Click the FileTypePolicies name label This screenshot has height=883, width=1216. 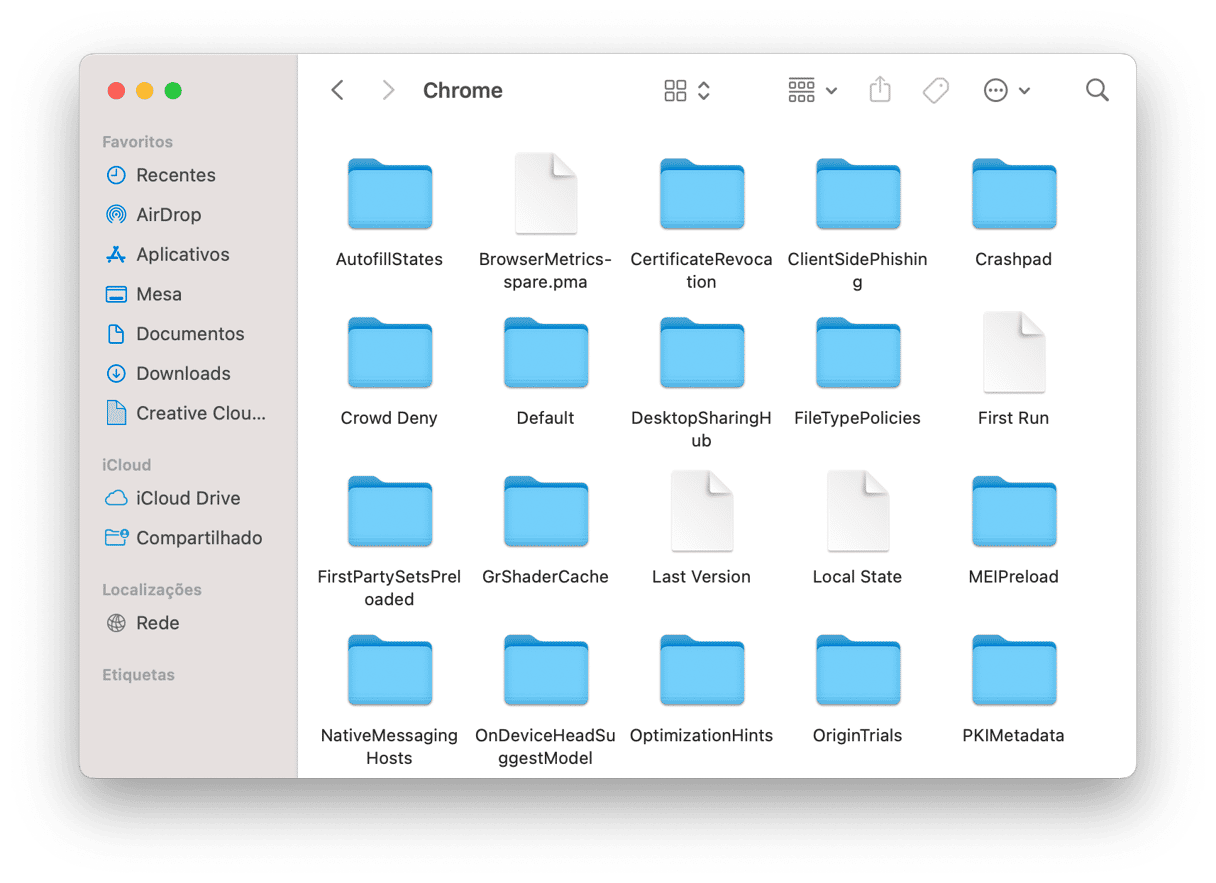858,418
